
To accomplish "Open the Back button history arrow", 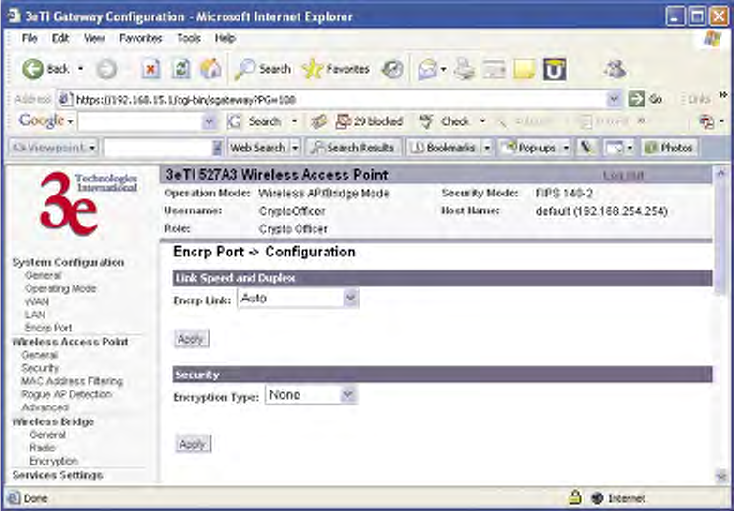I will pyautogui.click(x=81, y=69).
